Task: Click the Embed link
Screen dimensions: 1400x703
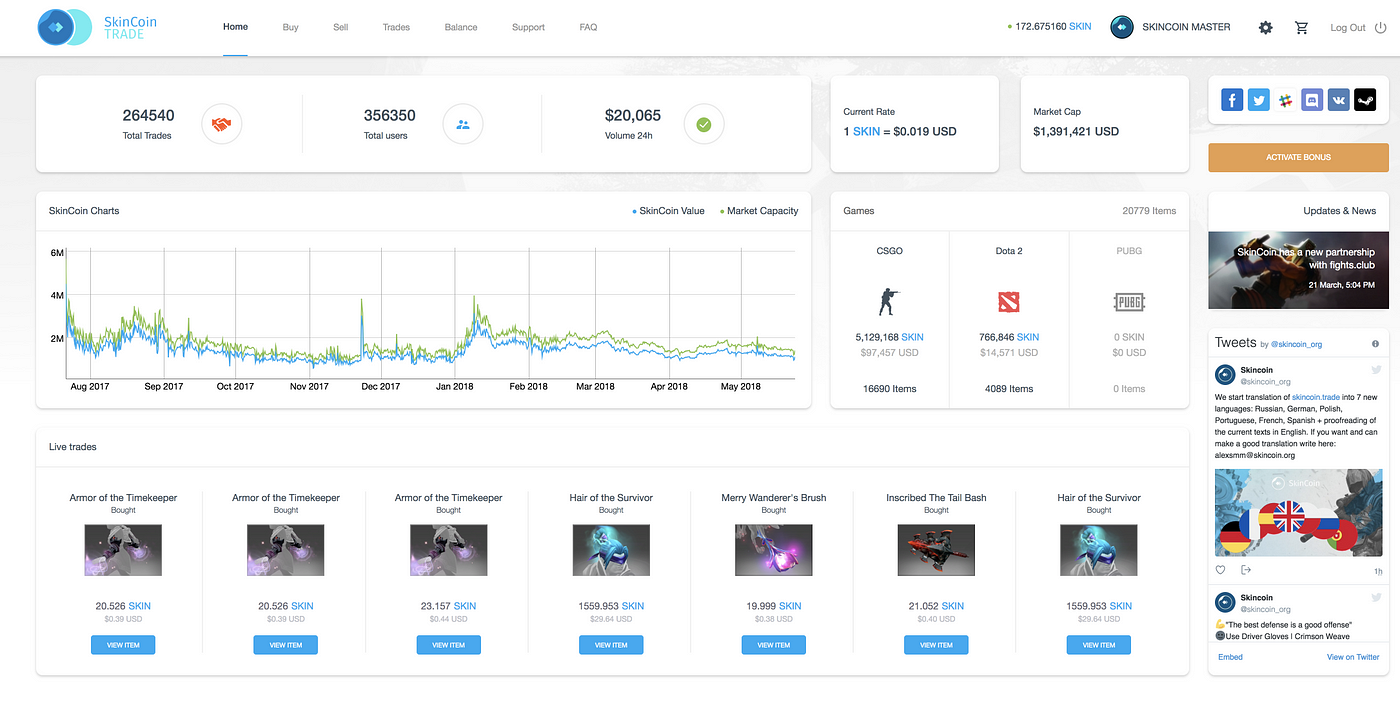Action: click(1230, 657)
